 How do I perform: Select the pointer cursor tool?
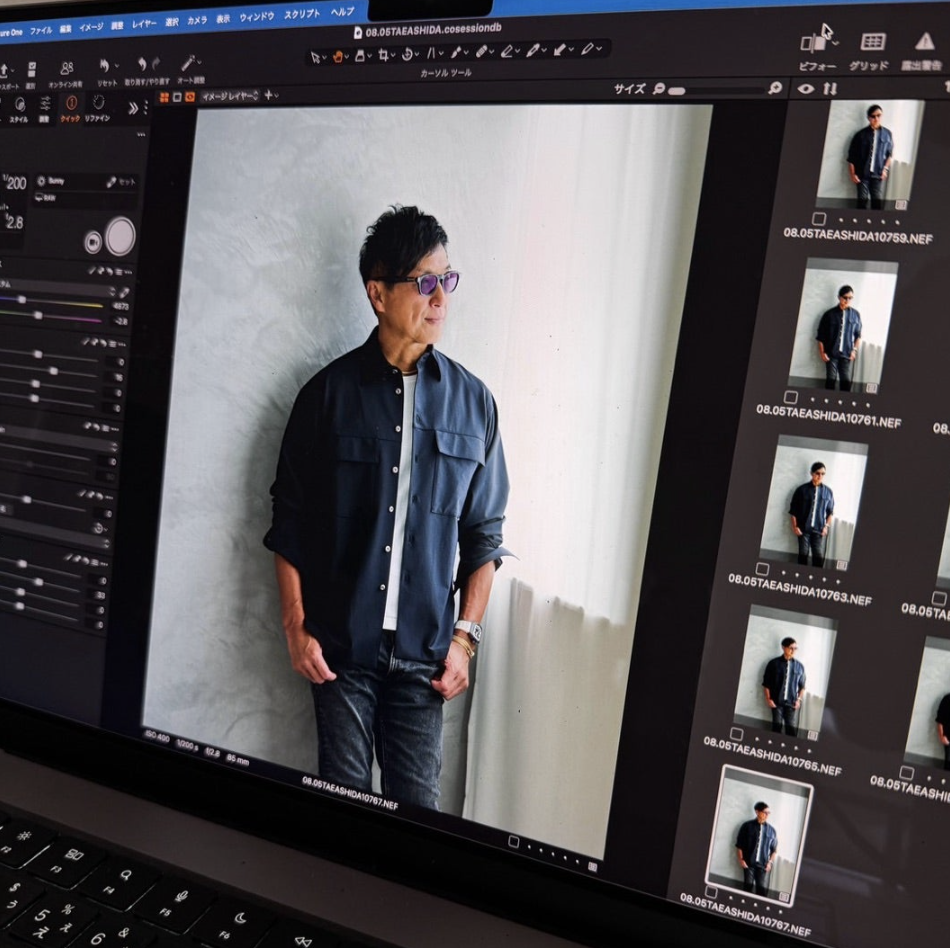(314, 58)
